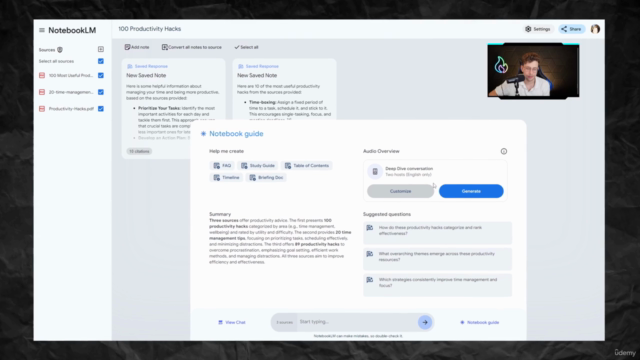
Task: Click the Start typing input field
Action: coord(356,322)
